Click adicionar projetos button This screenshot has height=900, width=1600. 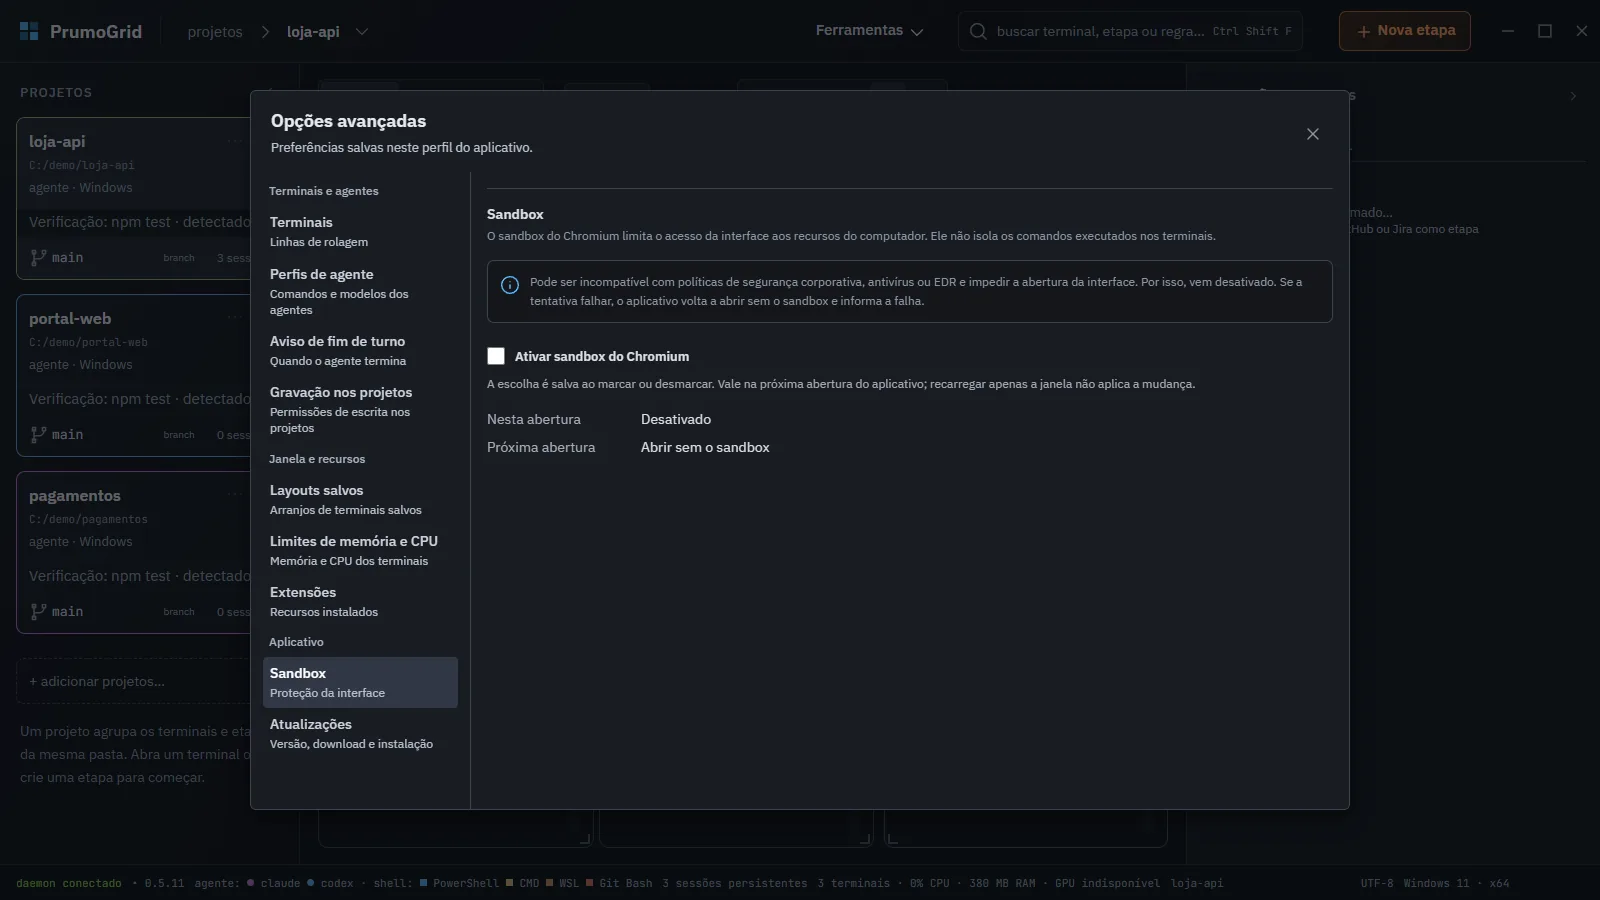point(134,681)
